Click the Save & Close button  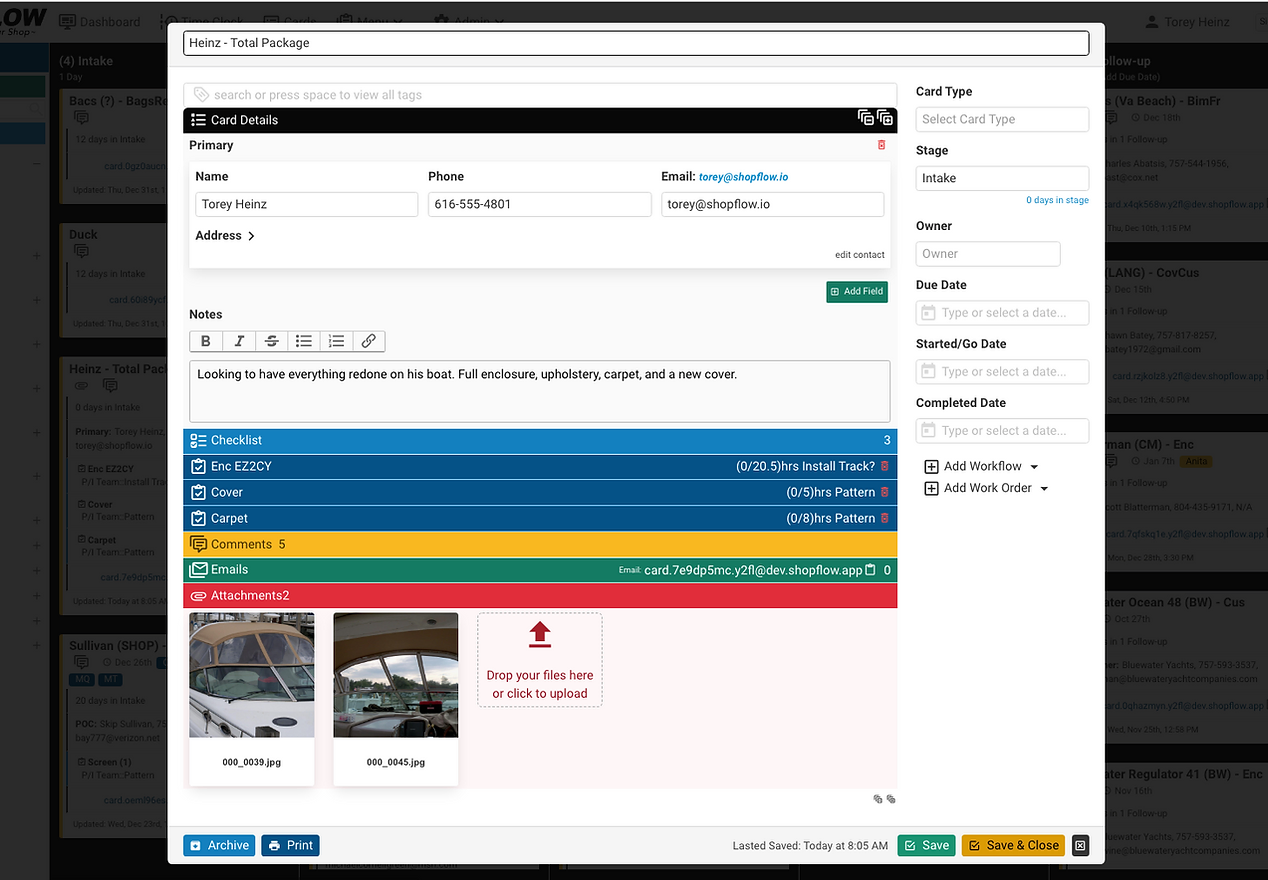[x=1013, y=845]
